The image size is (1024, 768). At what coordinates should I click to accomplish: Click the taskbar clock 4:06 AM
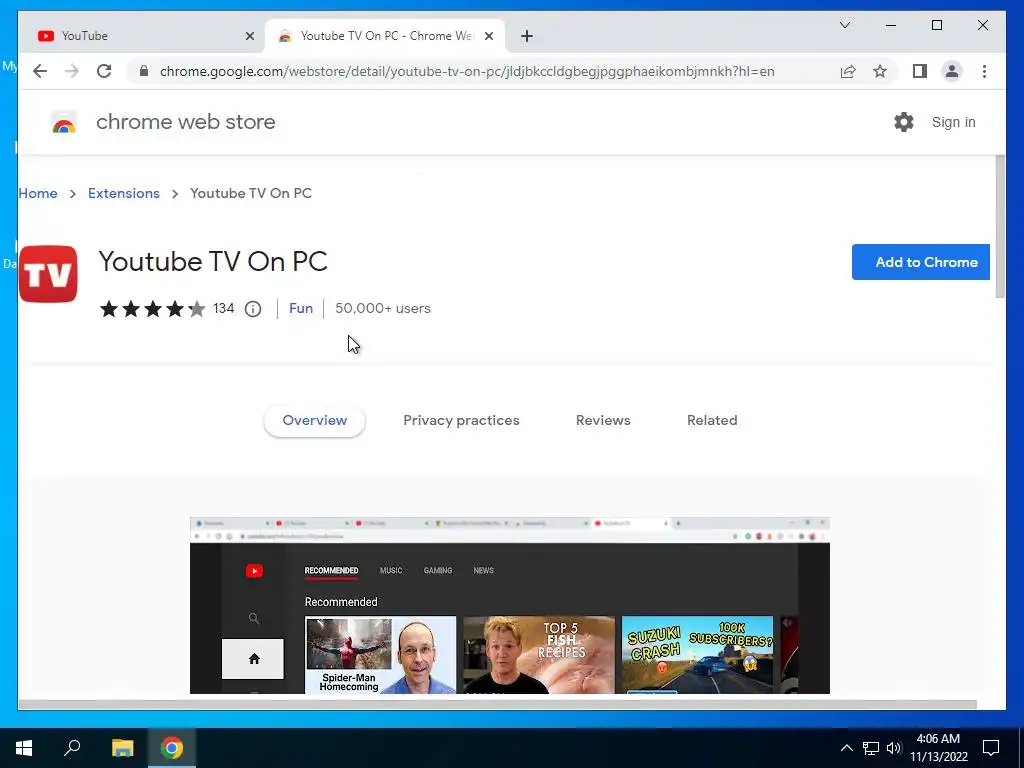click(x=938, y=739)
